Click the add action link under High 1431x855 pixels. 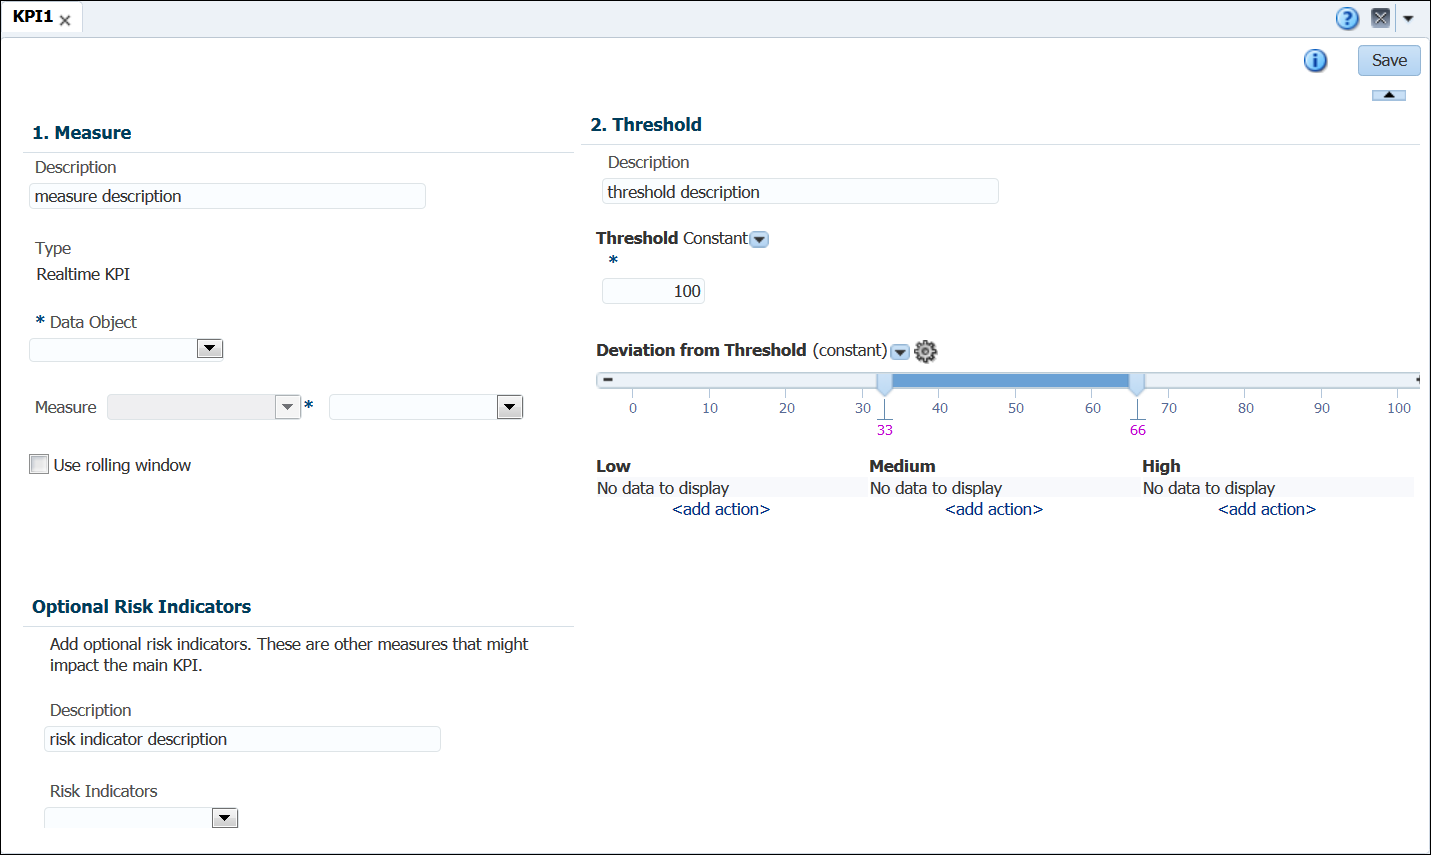[x=1267, y=509]
